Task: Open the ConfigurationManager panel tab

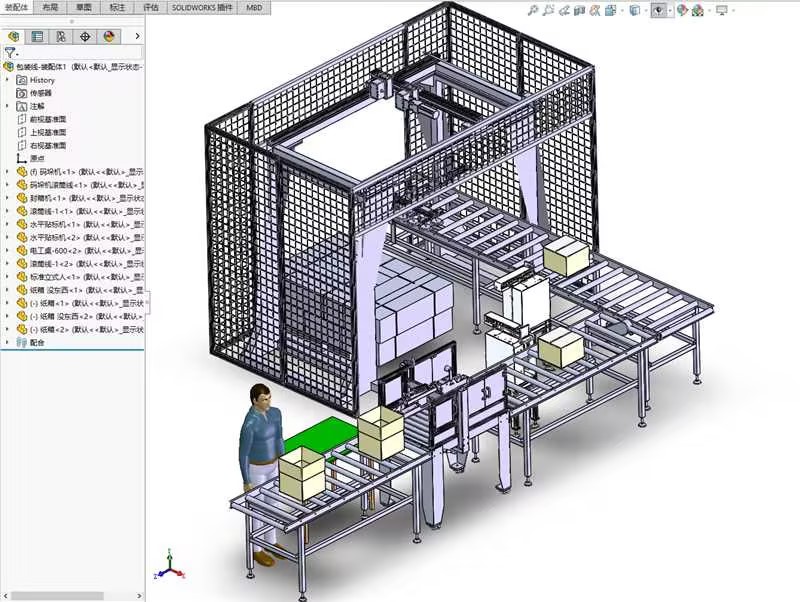Action: (61, 37)
